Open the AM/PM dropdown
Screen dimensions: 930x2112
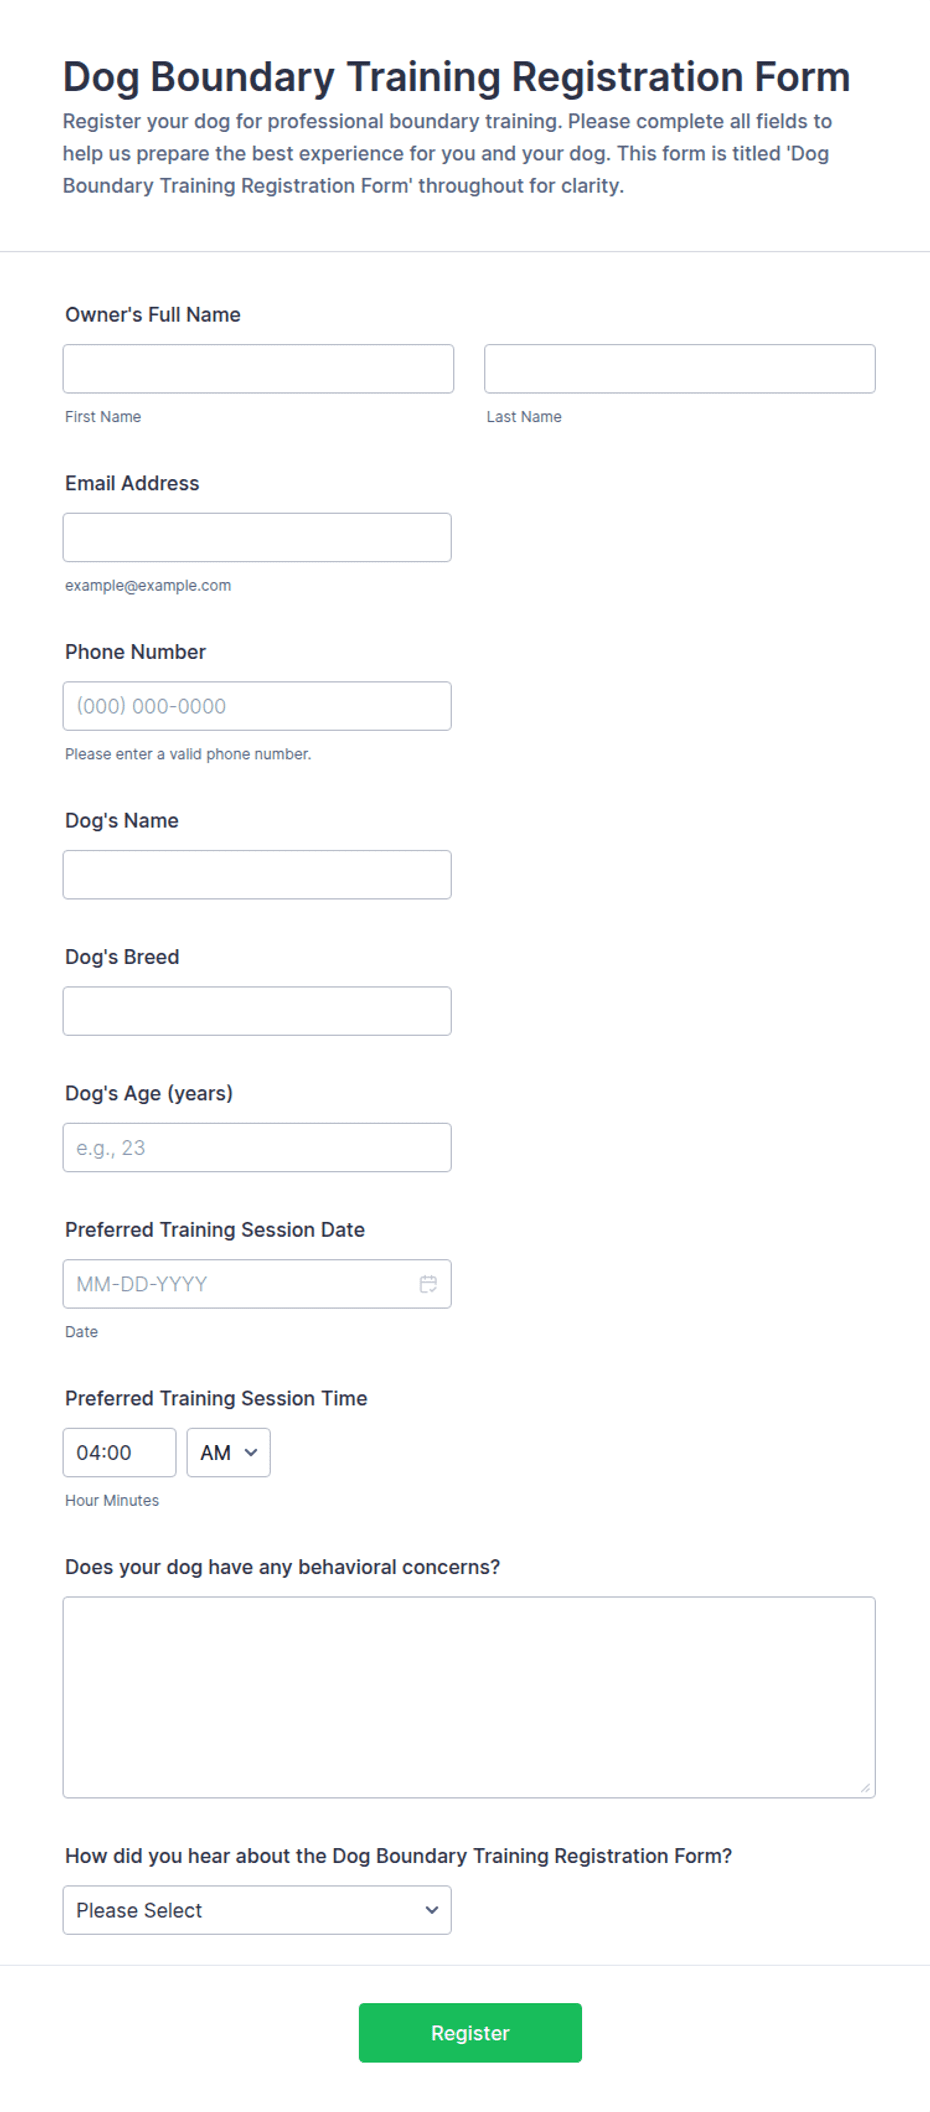(229, 1453)
